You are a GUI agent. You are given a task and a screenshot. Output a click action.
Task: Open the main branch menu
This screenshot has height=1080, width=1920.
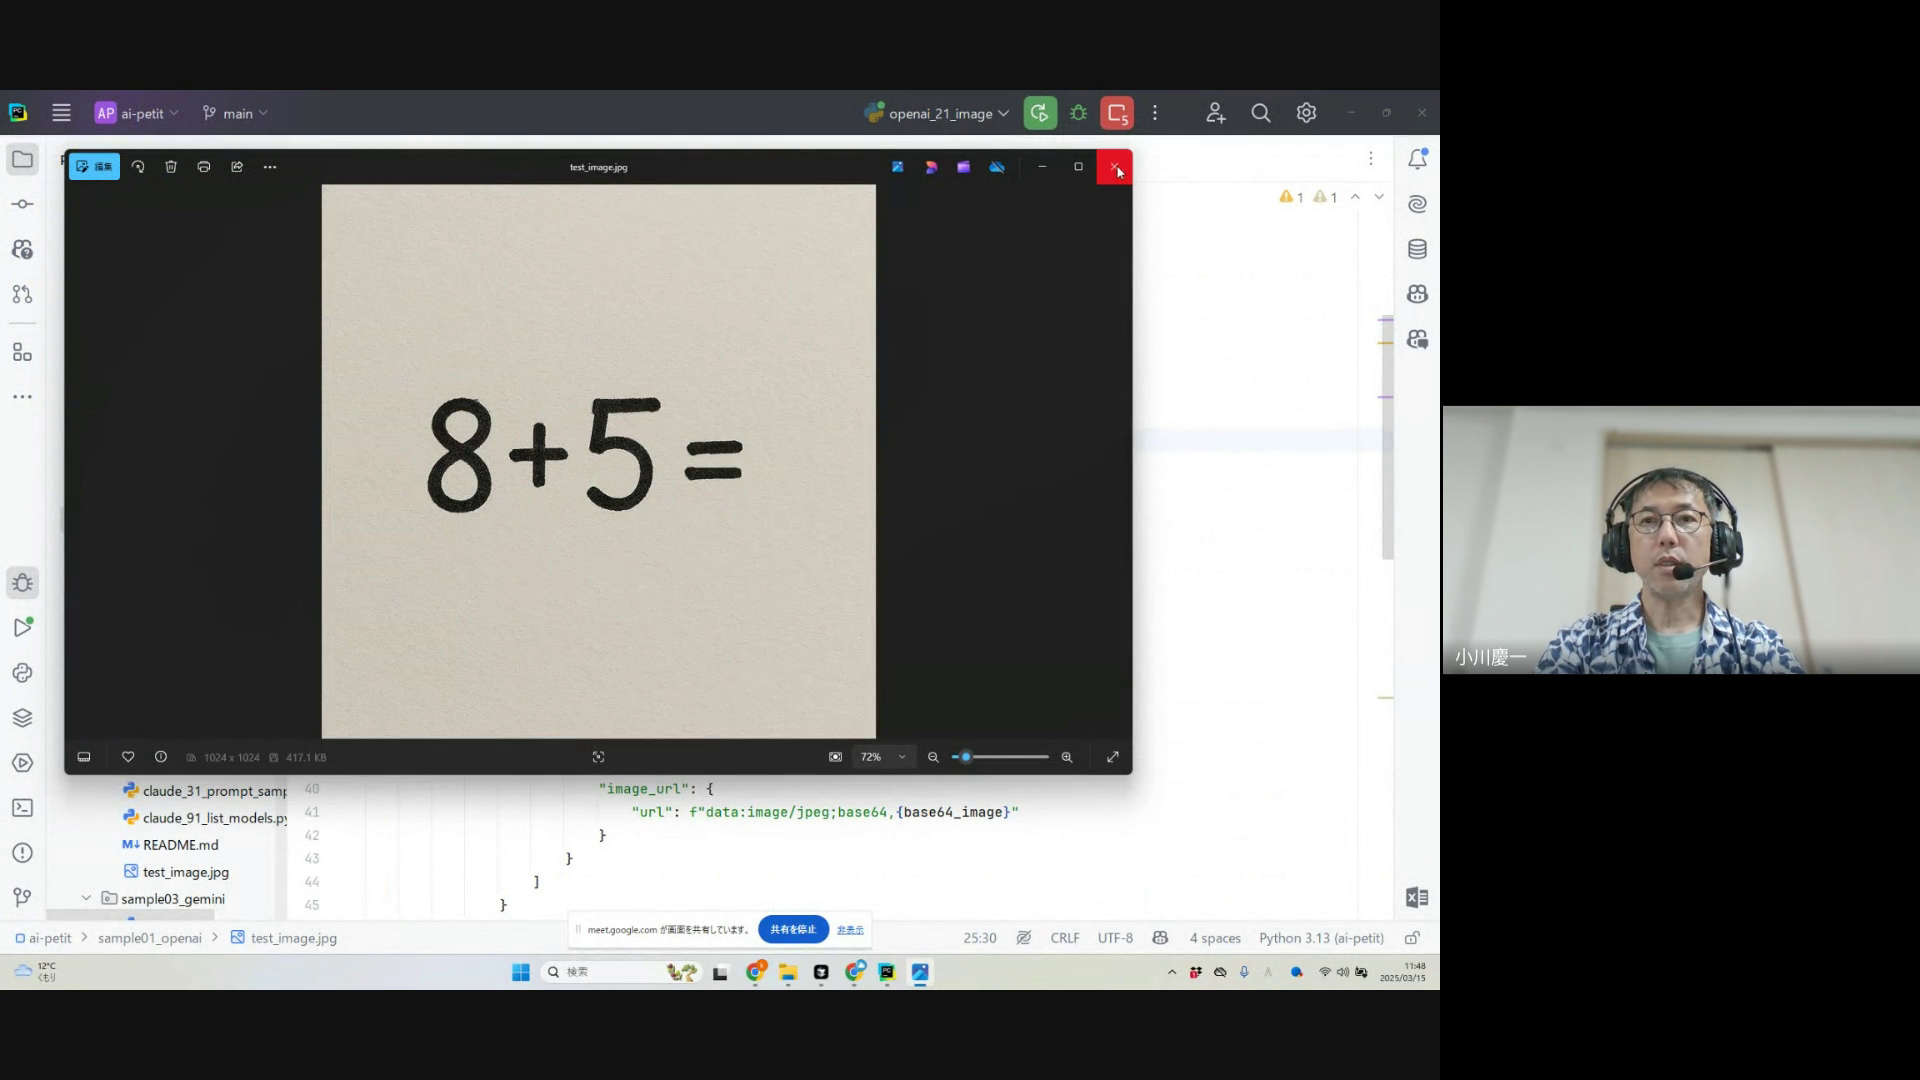tap(236, 113)
